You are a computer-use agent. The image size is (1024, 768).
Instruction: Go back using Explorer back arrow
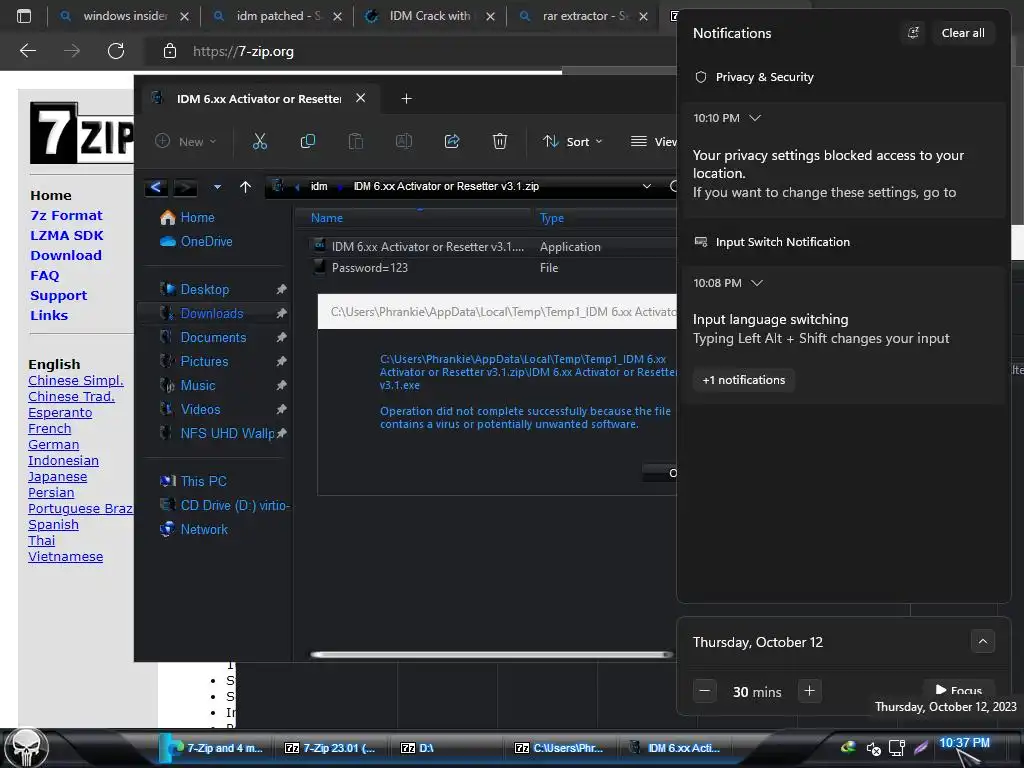(156, 187)
